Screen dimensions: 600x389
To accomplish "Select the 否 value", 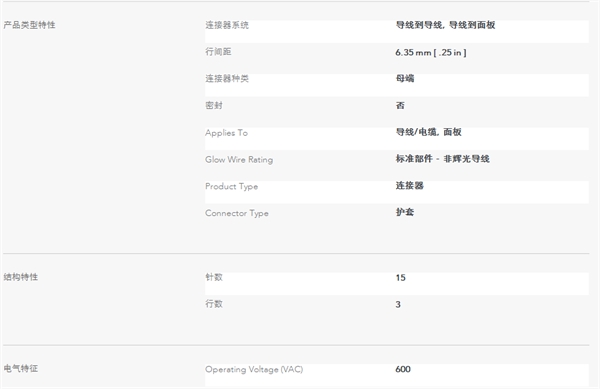I will point(400,105).
